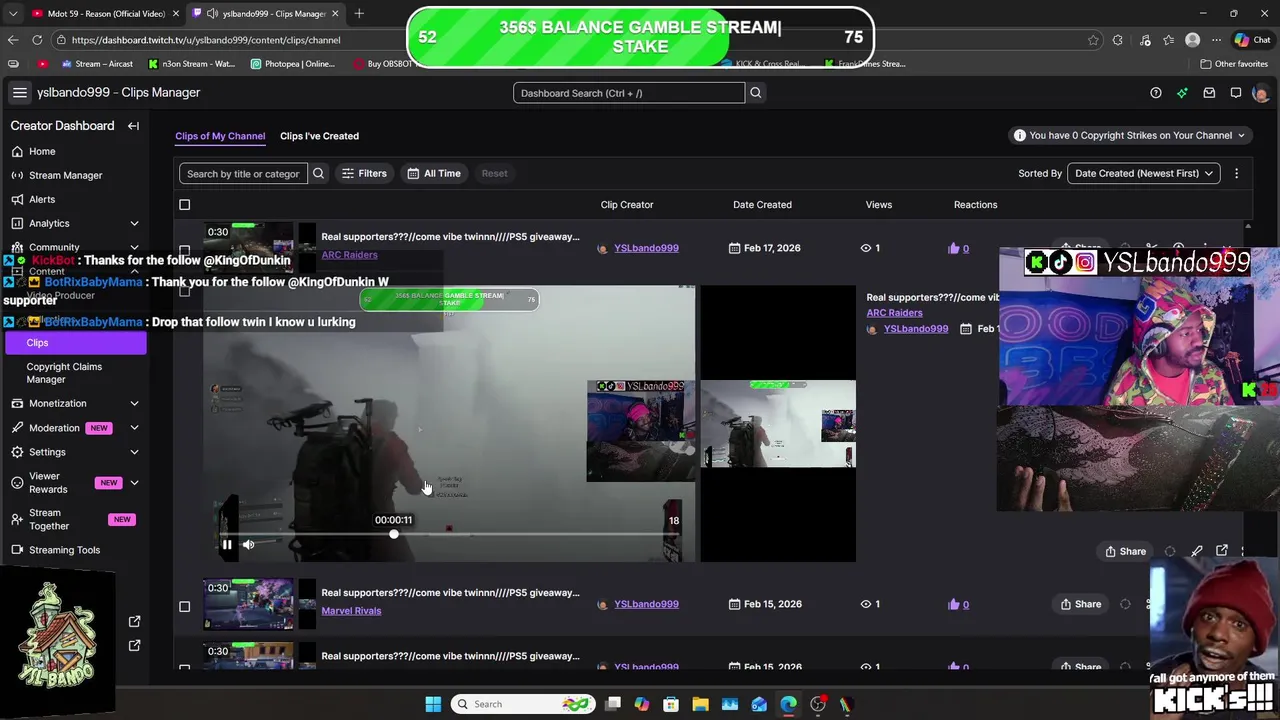Pause the playing clip video
Screen dimensions: 1280x720
(x=227, y=545)
